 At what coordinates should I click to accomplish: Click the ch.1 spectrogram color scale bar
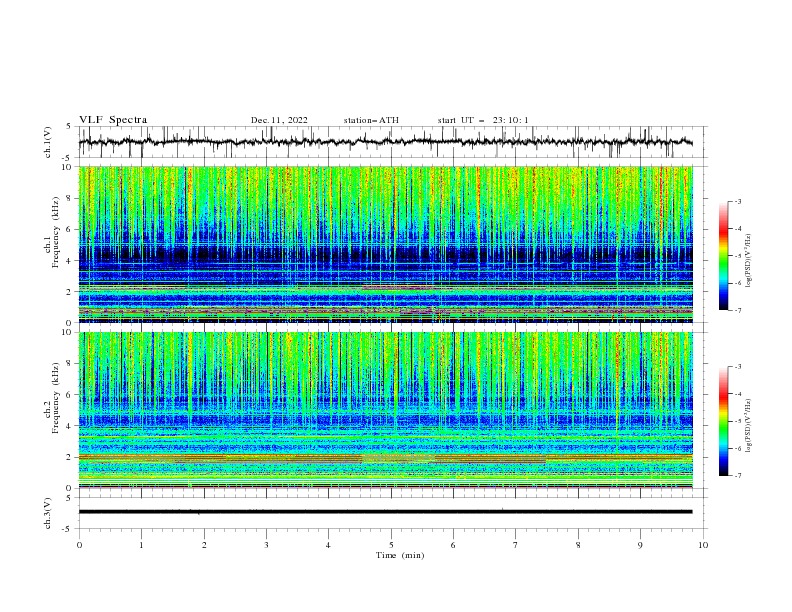tap(724, 255)
